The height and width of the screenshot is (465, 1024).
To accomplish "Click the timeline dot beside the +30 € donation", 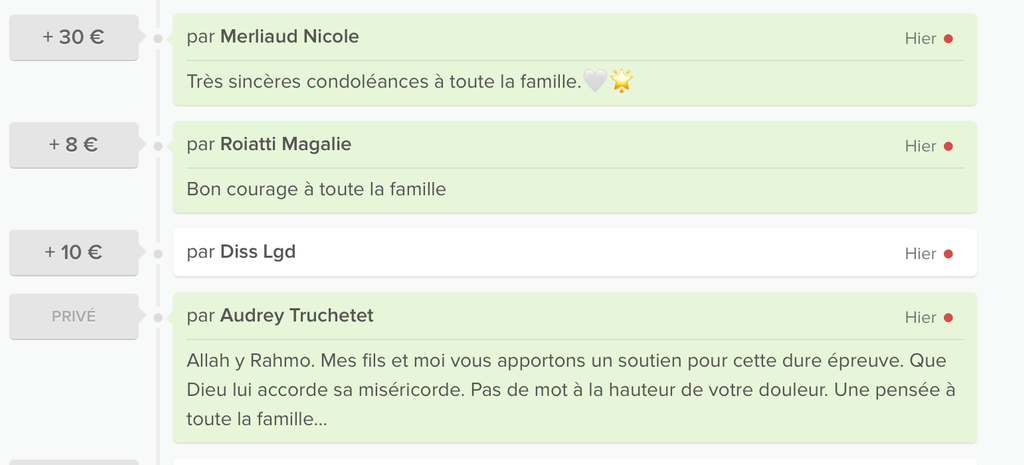I will [x=158, y=39].
